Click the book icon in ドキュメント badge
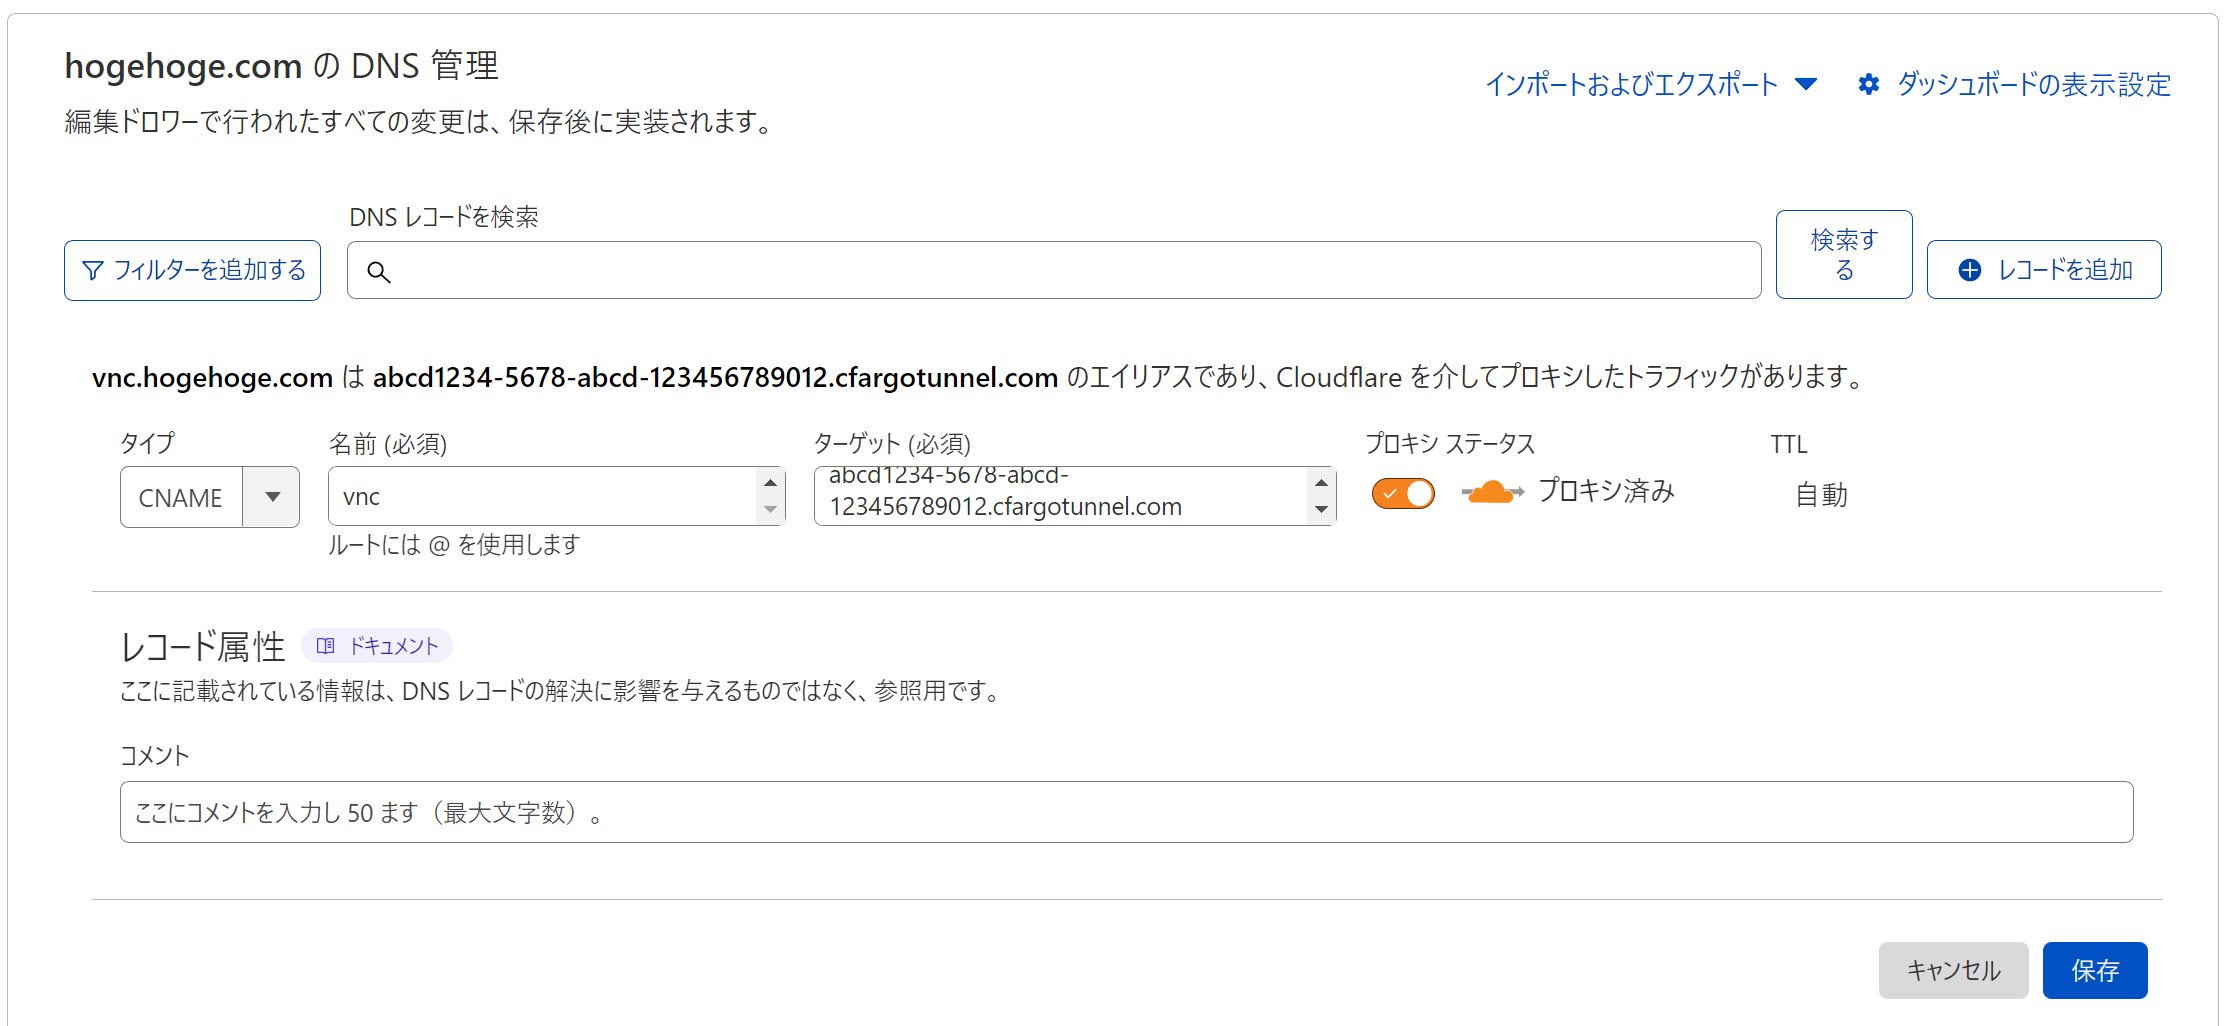The width and height of the screenshot is (2225, 1026). pyautogui.click(x=325, y=646)
